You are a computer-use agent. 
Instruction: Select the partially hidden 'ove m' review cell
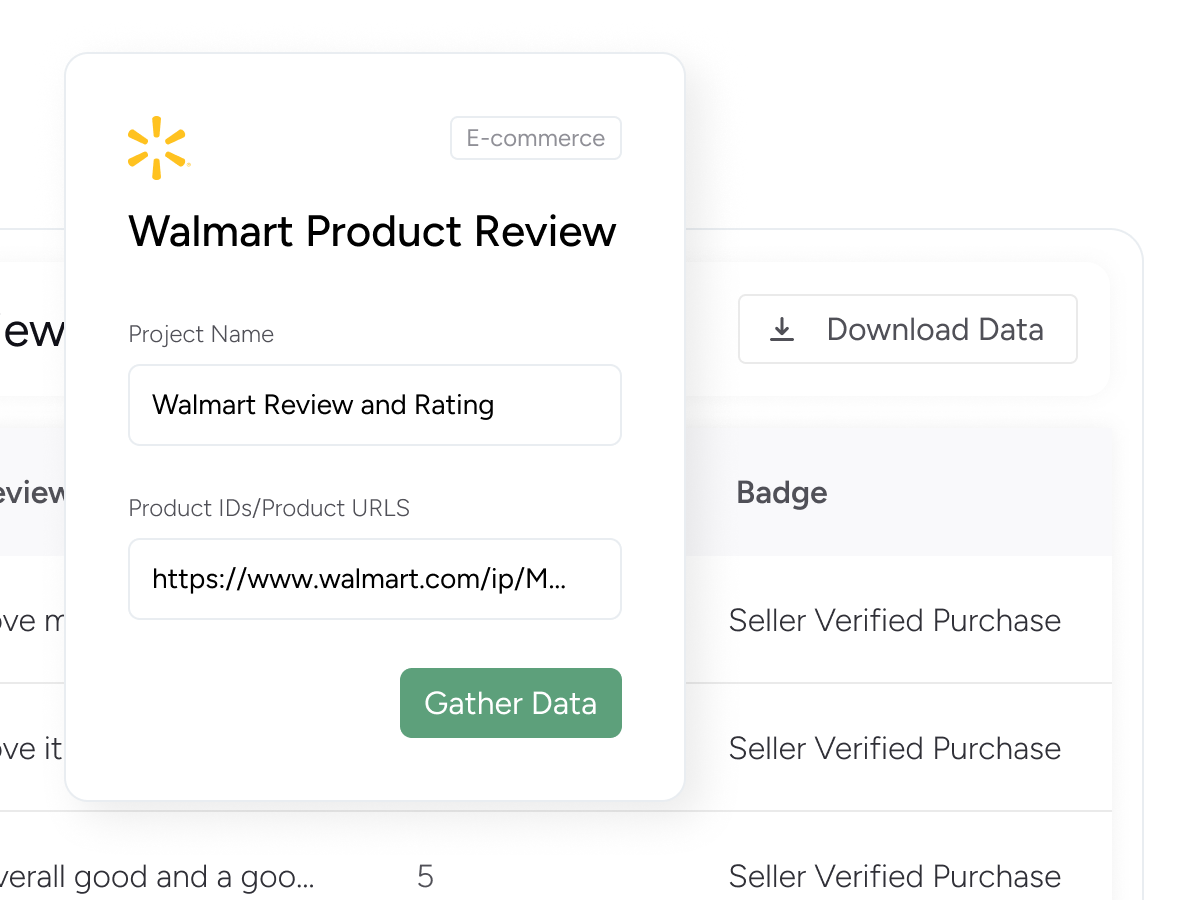pyautogui.click(x=32, y=620)
